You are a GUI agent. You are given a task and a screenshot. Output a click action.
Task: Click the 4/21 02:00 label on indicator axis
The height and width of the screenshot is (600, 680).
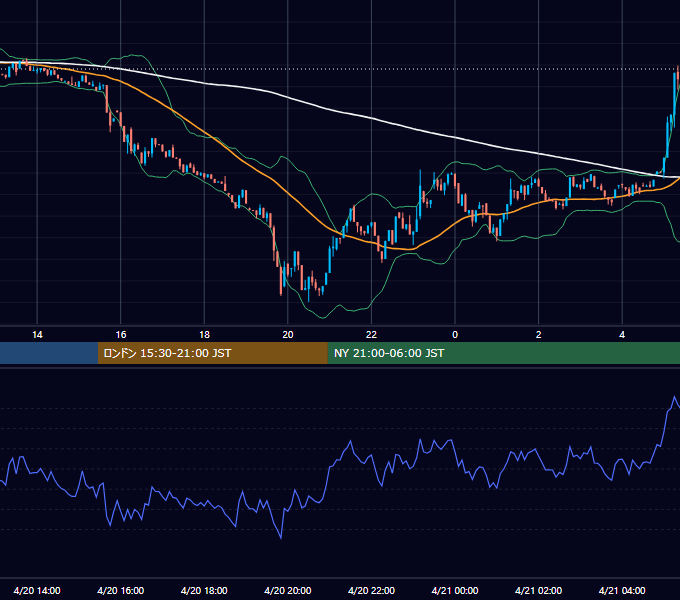539,590
